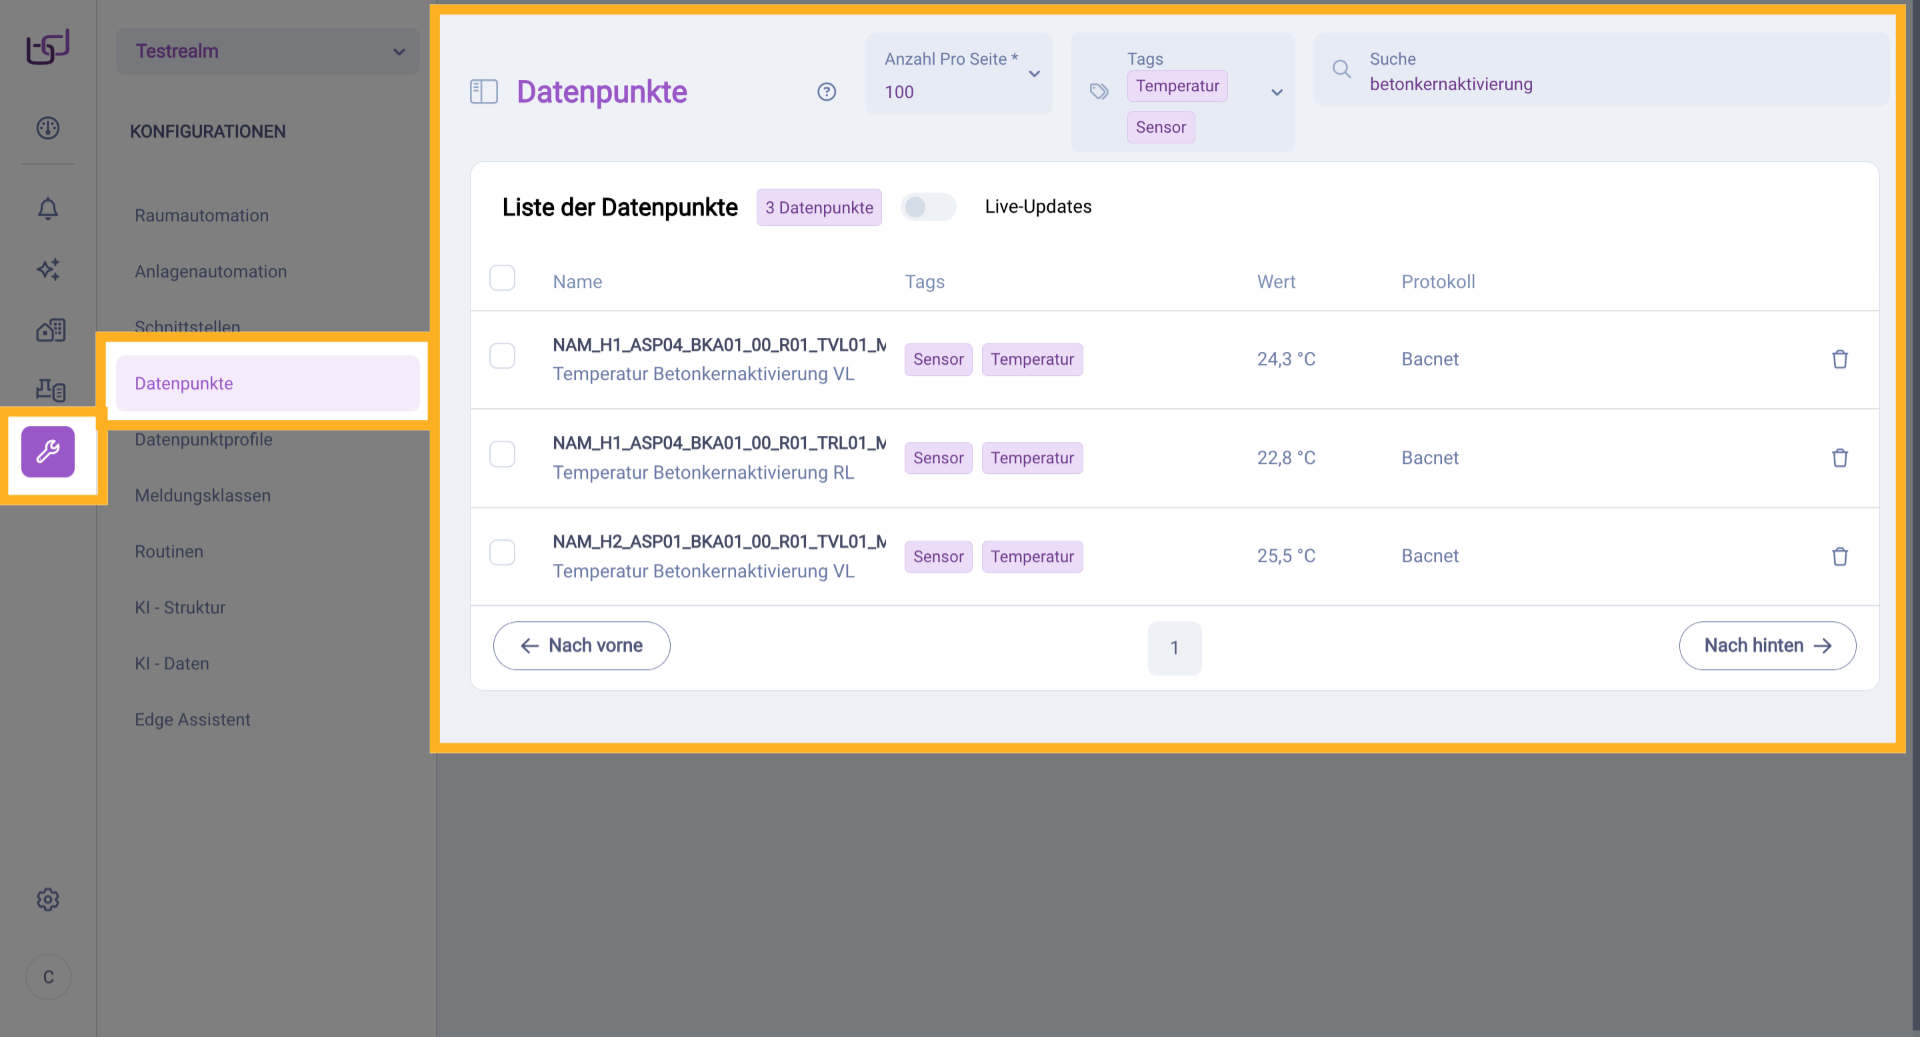
Task: Open Datenpunktprofile in the configuration menu
Action: tap(203, 440)
